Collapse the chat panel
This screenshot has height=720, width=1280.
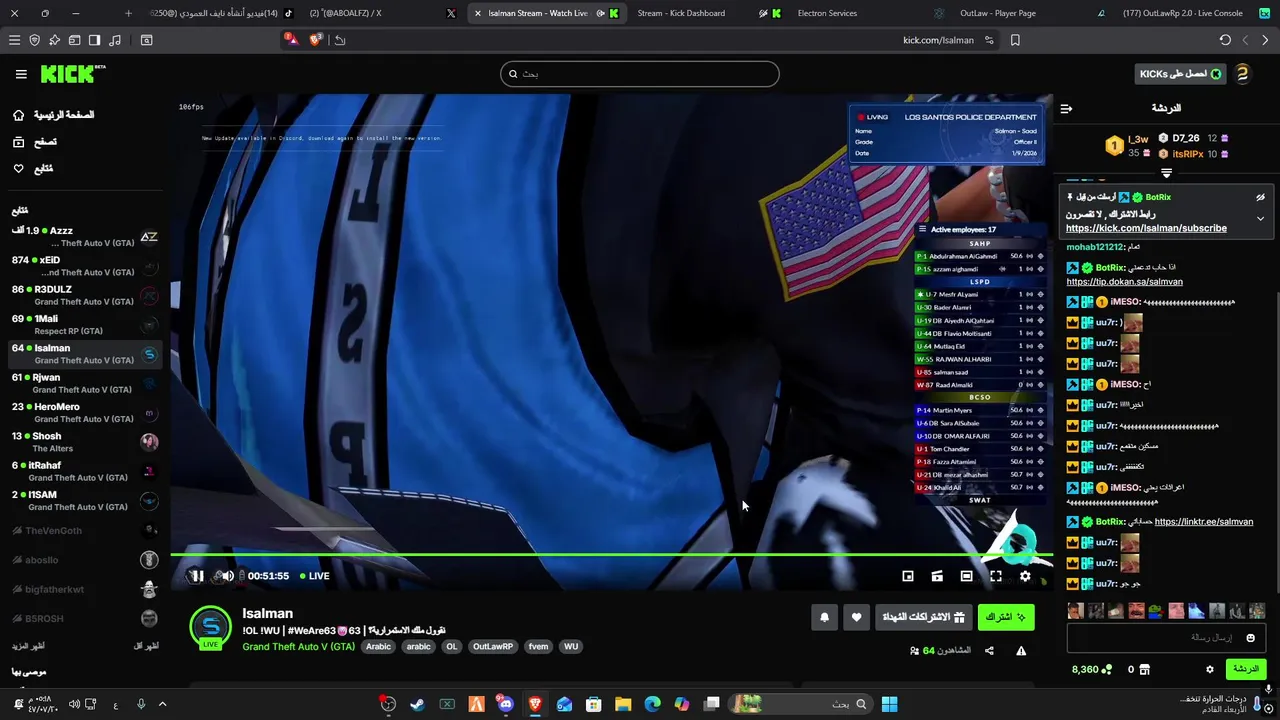(1066, 108)
